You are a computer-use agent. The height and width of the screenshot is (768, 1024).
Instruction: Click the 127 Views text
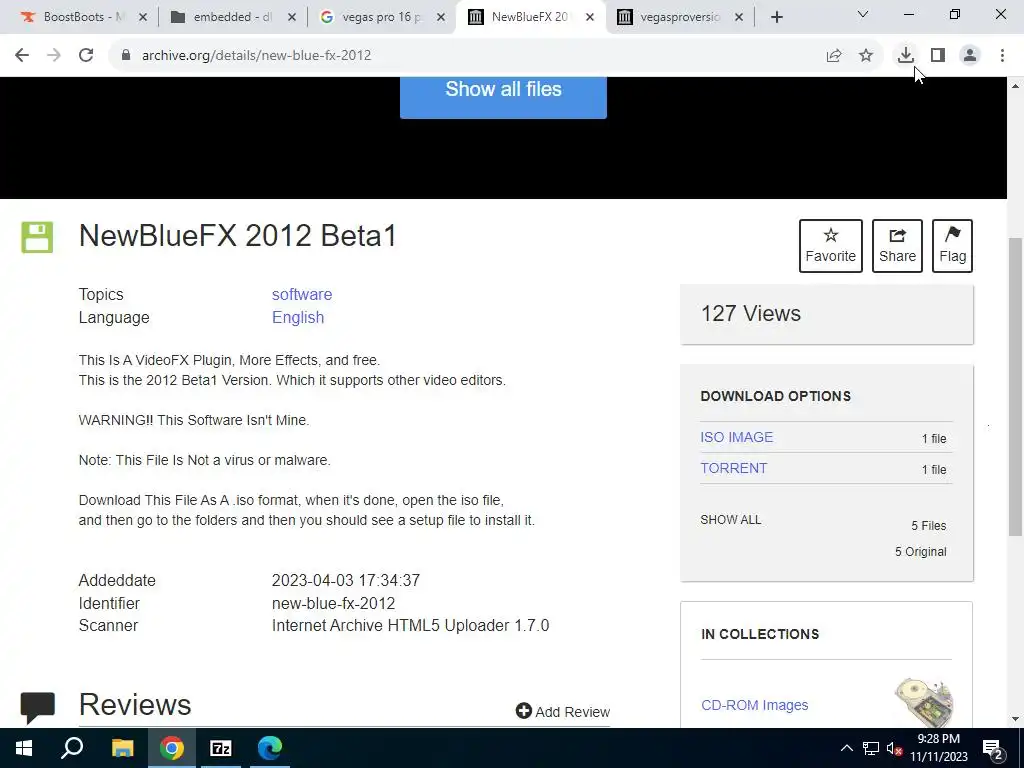750,313
